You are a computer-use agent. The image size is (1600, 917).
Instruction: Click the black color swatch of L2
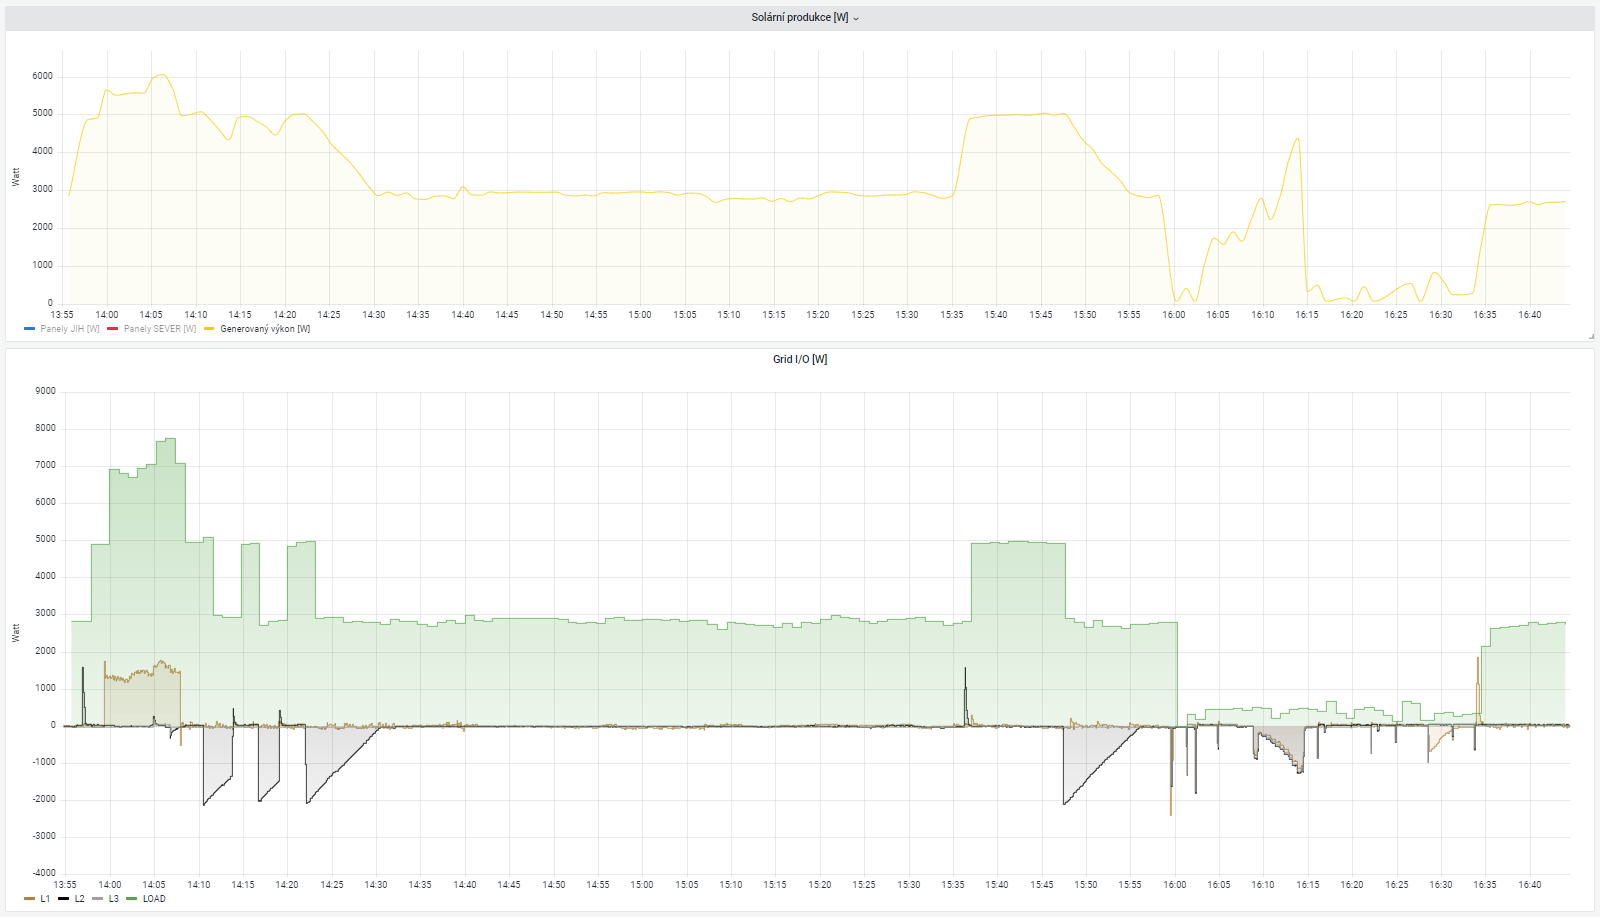coord(64,899)
